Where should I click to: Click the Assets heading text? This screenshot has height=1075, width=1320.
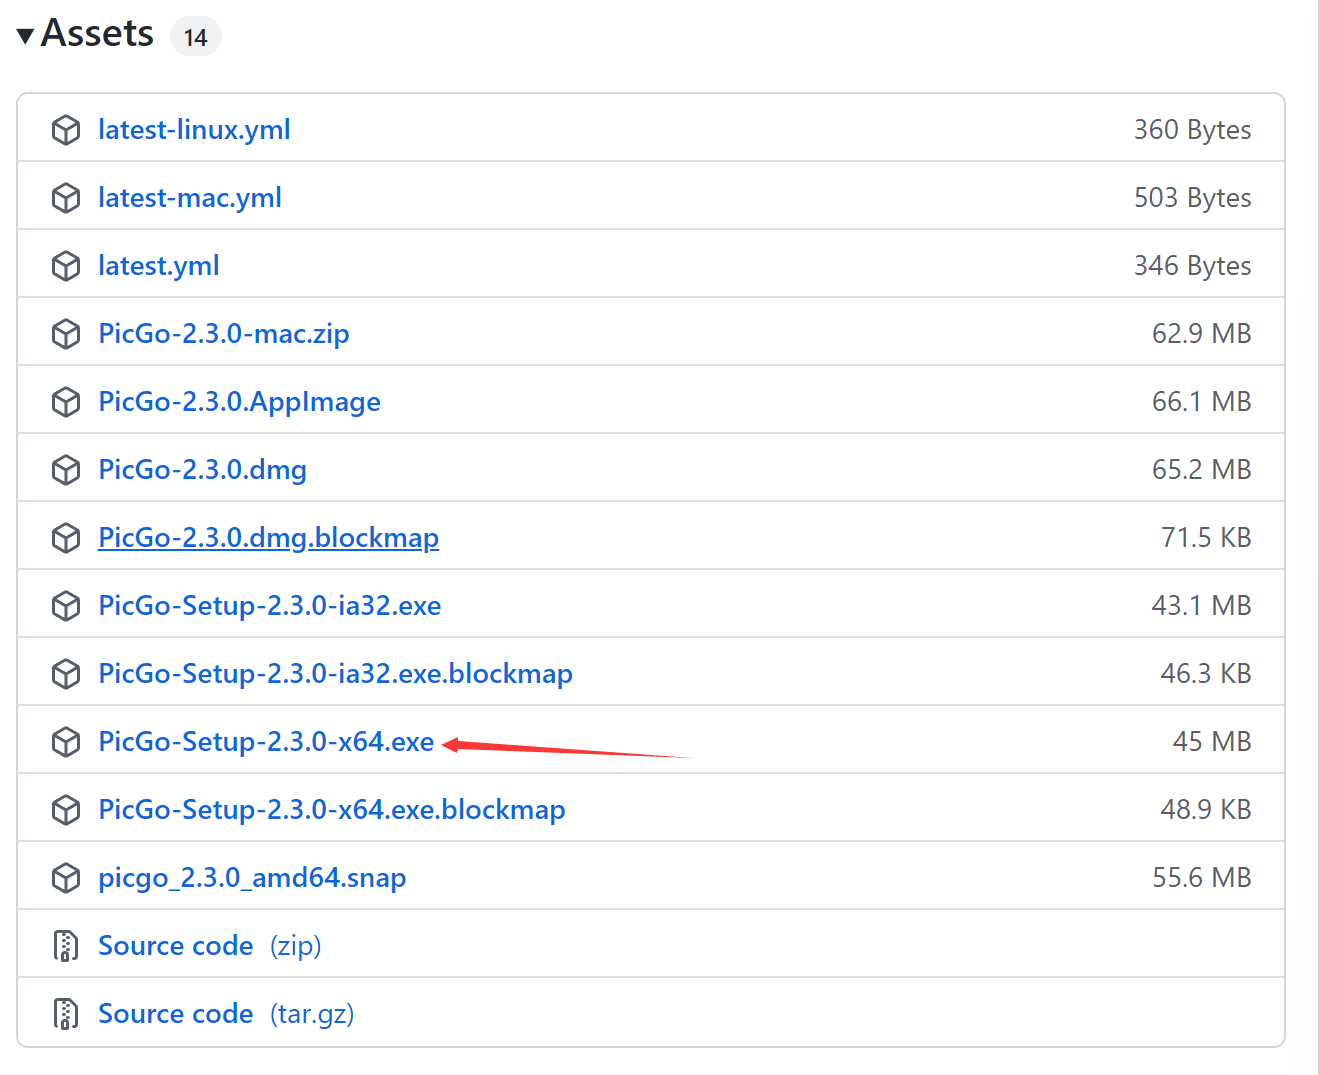click(98, 34)
